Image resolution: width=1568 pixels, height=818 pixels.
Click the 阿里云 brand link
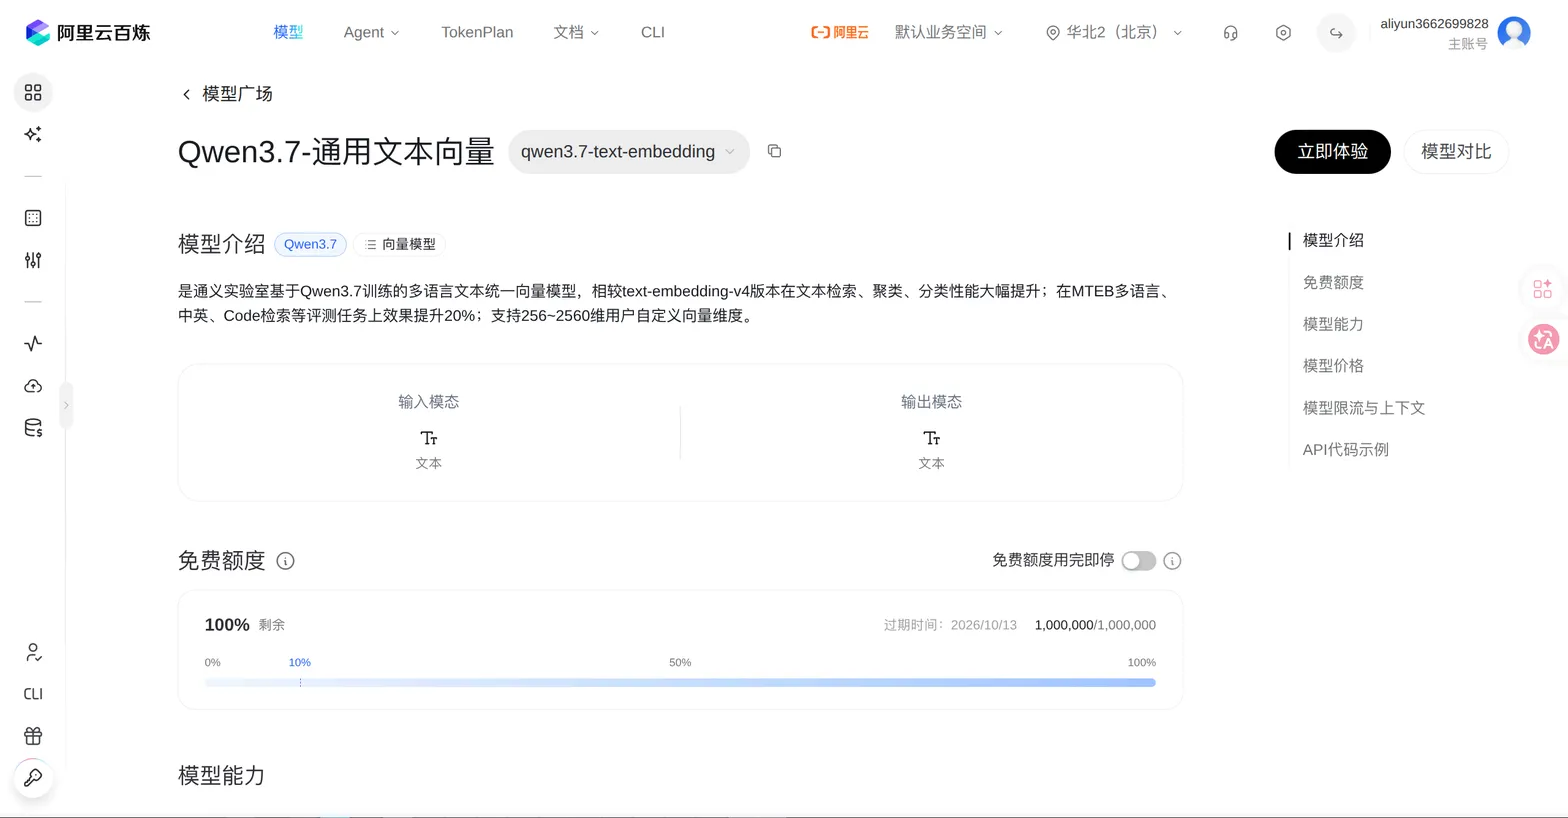pos(839,33)
